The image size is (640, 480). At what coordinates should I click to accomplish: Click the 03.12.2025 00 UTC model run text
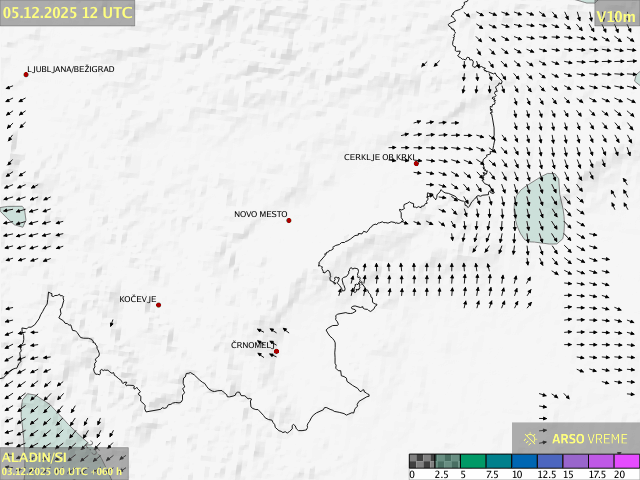(x=62, y=471)
